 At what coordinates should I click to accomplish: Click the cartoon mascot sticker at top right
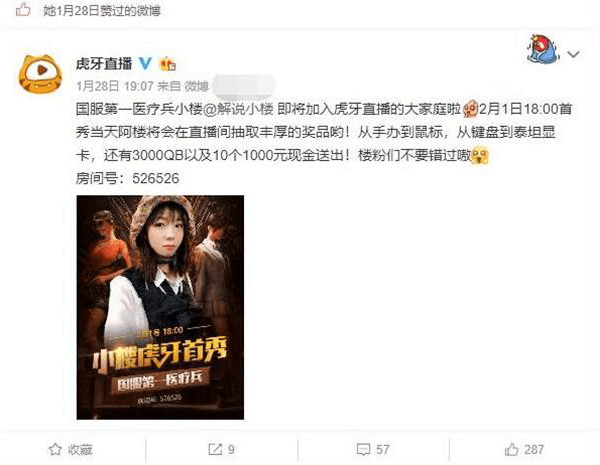[x=543, y=49]
